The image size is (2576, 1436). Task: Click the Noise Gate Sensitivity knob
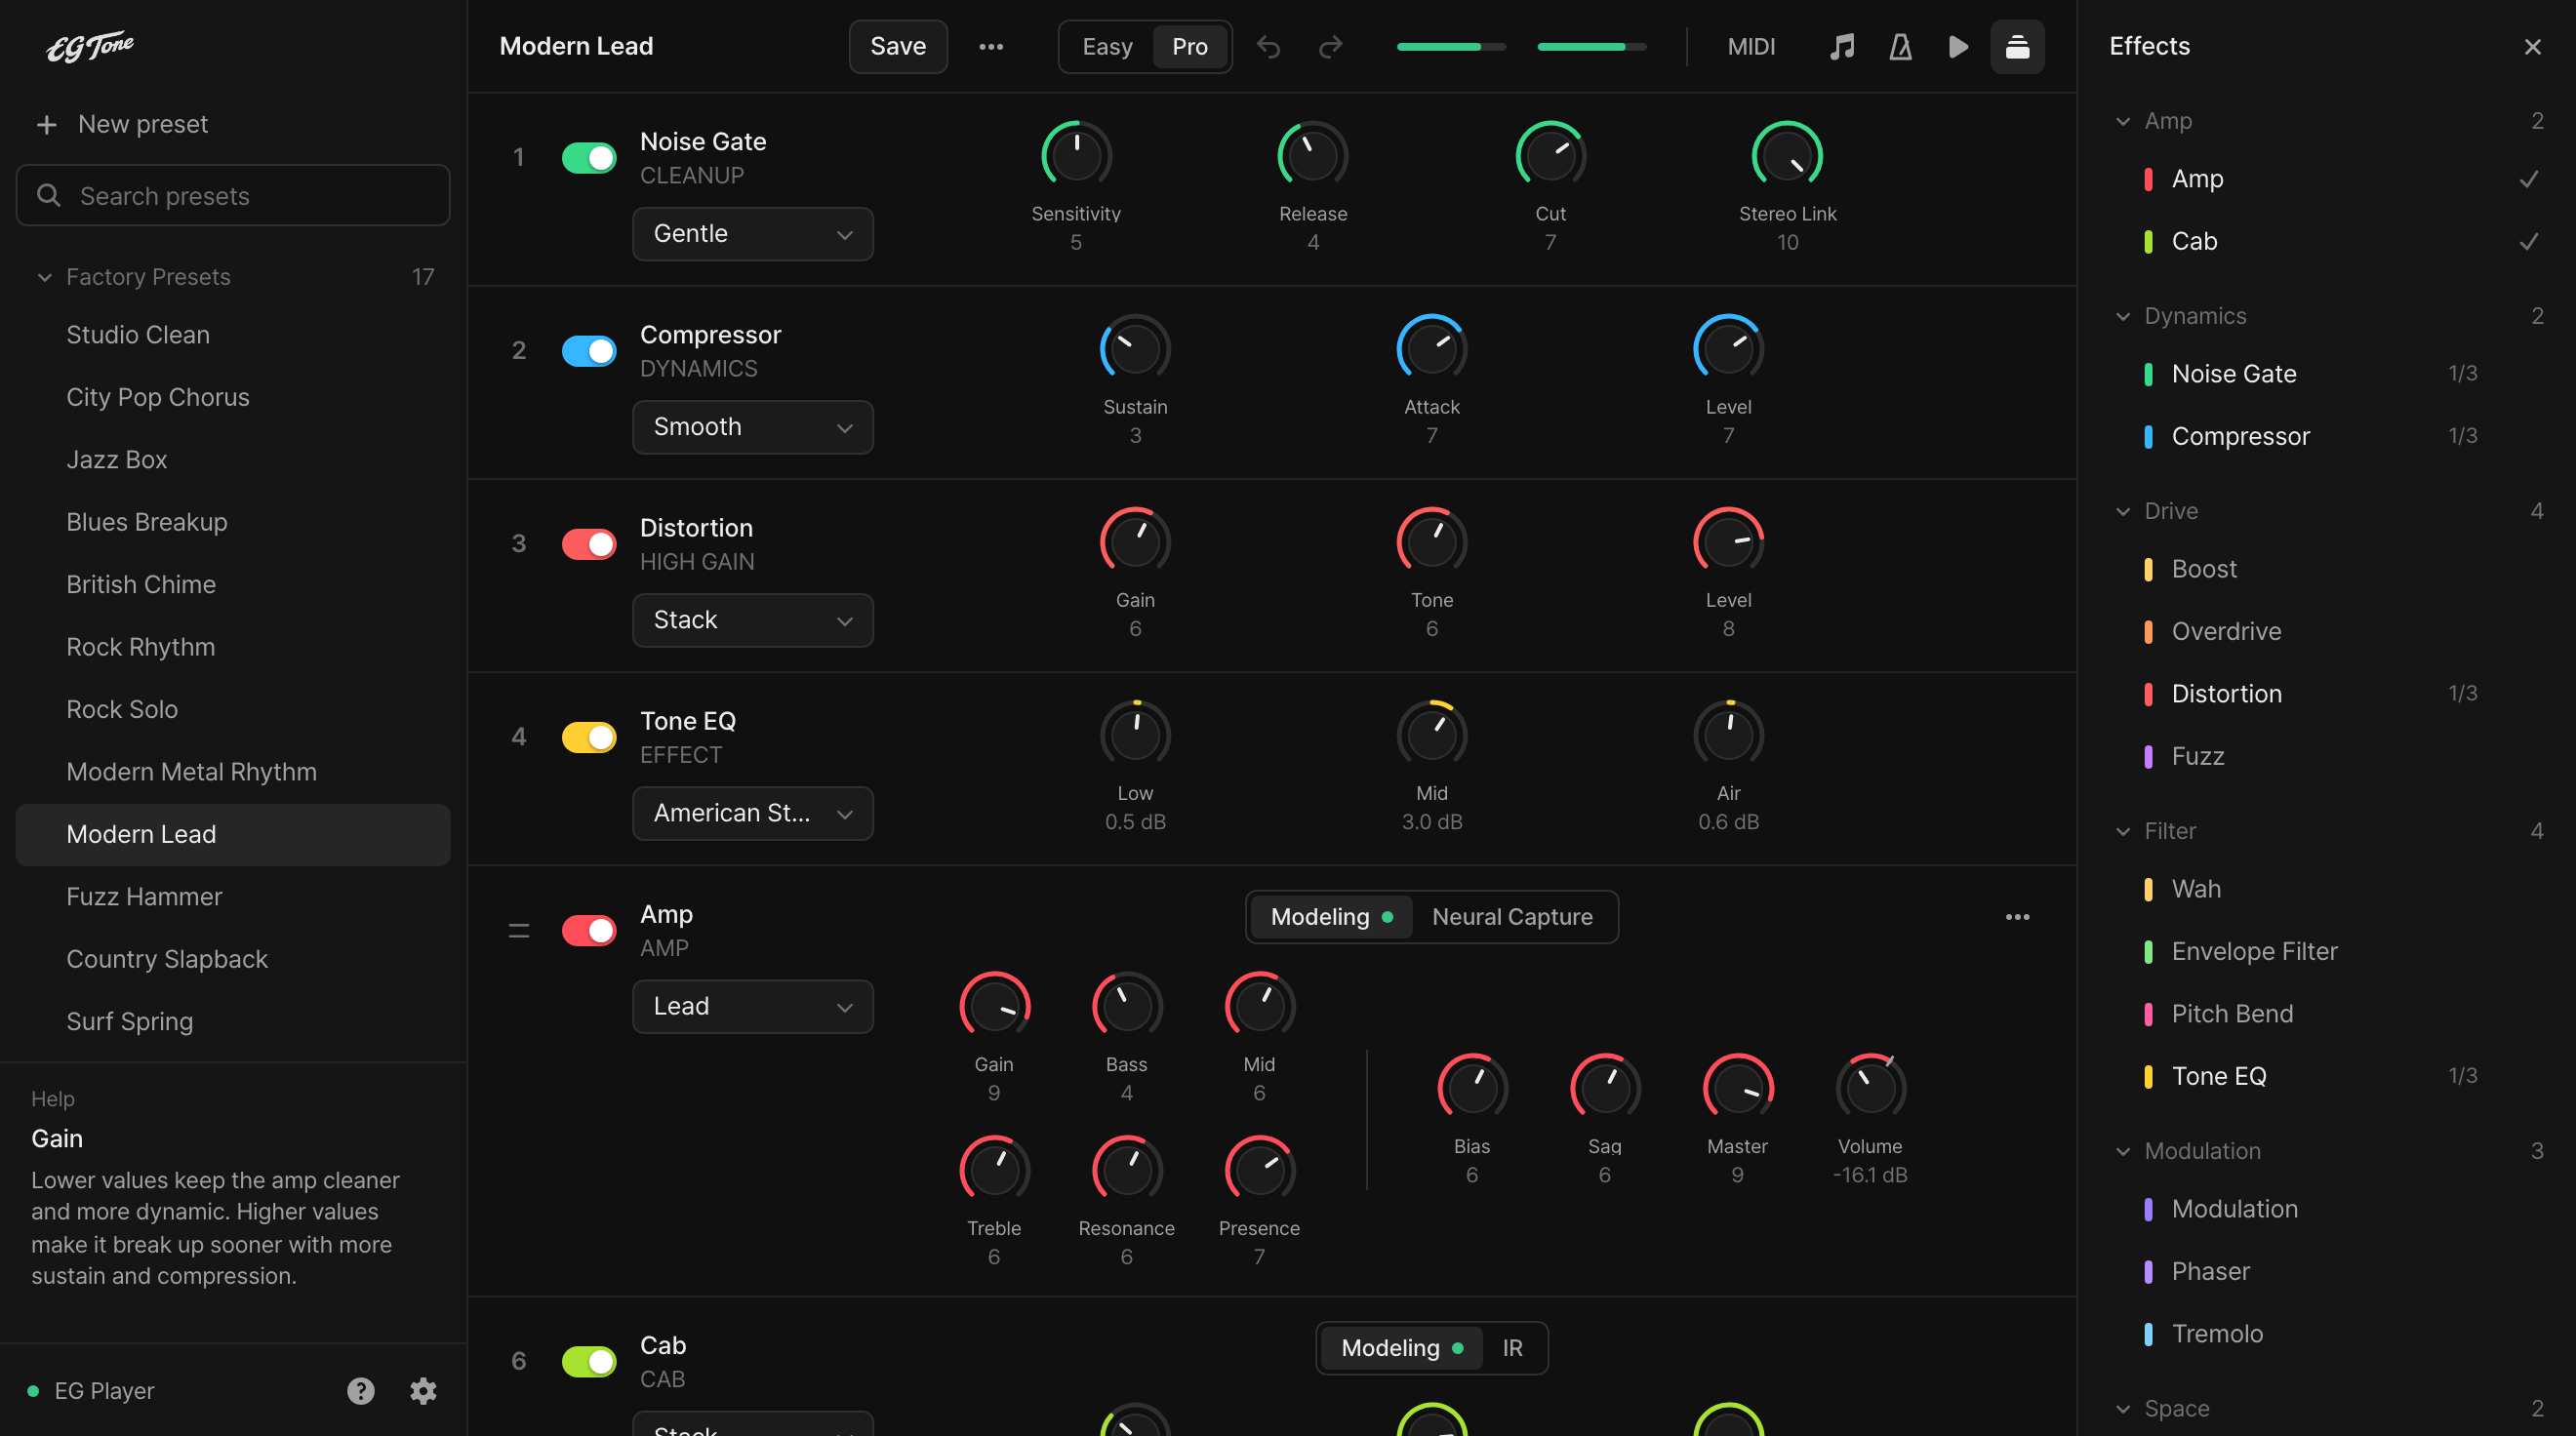click(x=1076, y=156)
